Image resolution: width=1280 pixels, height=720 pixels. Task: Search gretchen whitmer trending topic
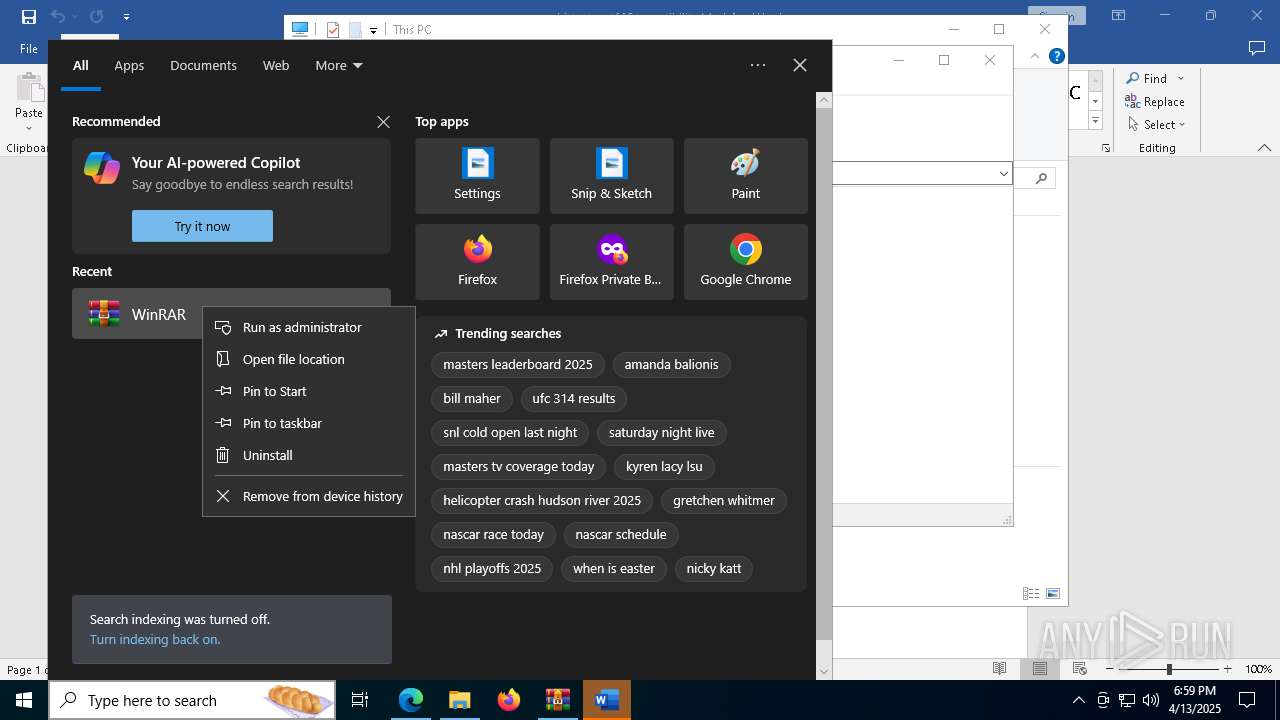(x=724, y=501)
